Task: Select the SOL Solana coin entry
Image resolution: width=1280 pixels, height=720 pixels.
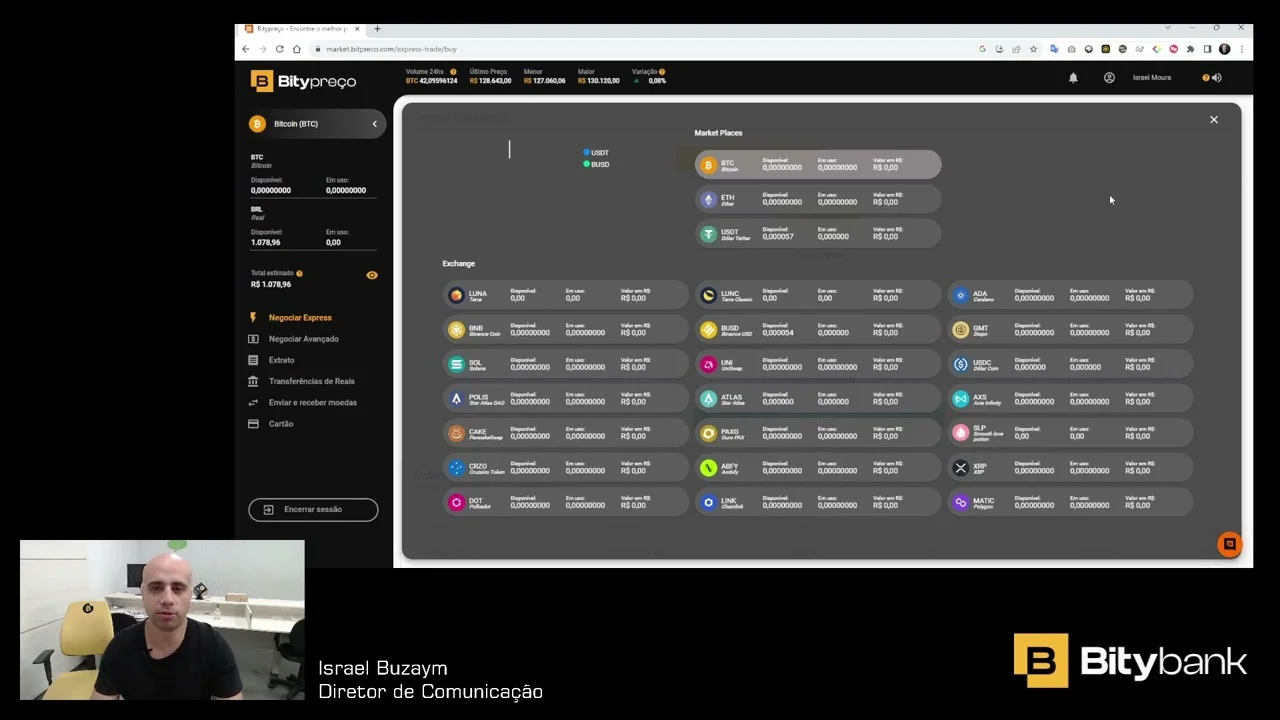Action: tap(565, 365)
